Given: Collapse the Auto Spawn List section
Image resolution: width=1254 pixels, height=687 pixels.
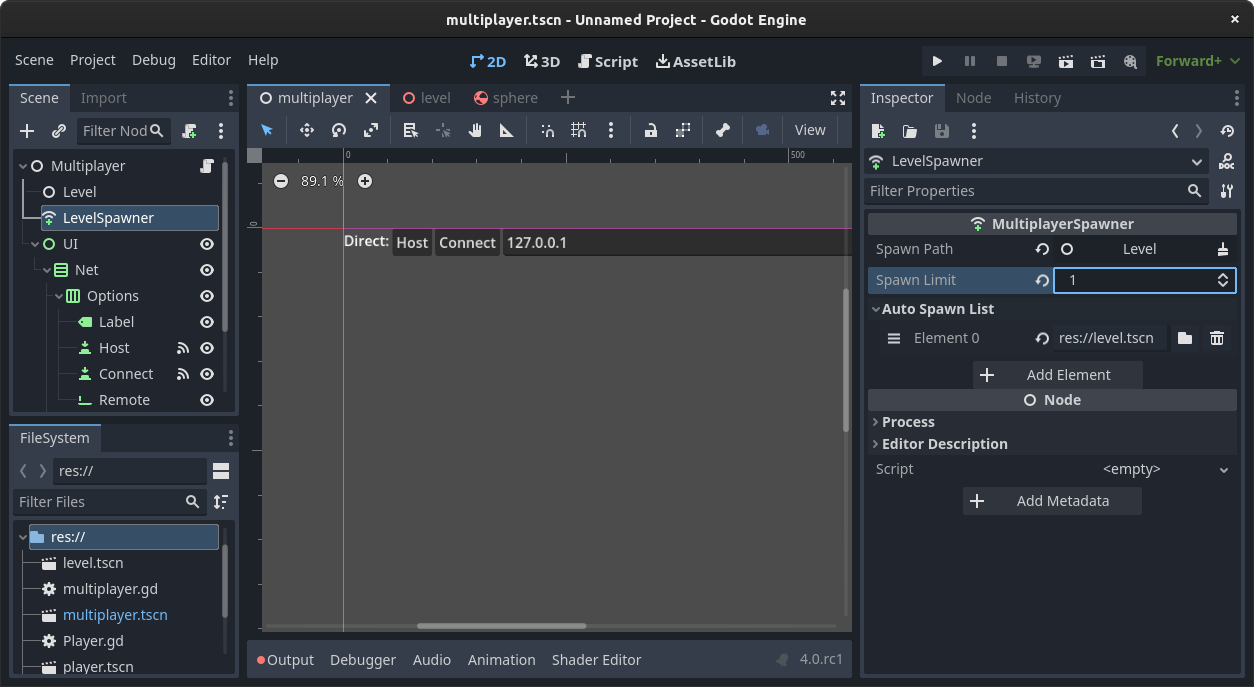Looking at the screenshot, I should tap(875, 309).
